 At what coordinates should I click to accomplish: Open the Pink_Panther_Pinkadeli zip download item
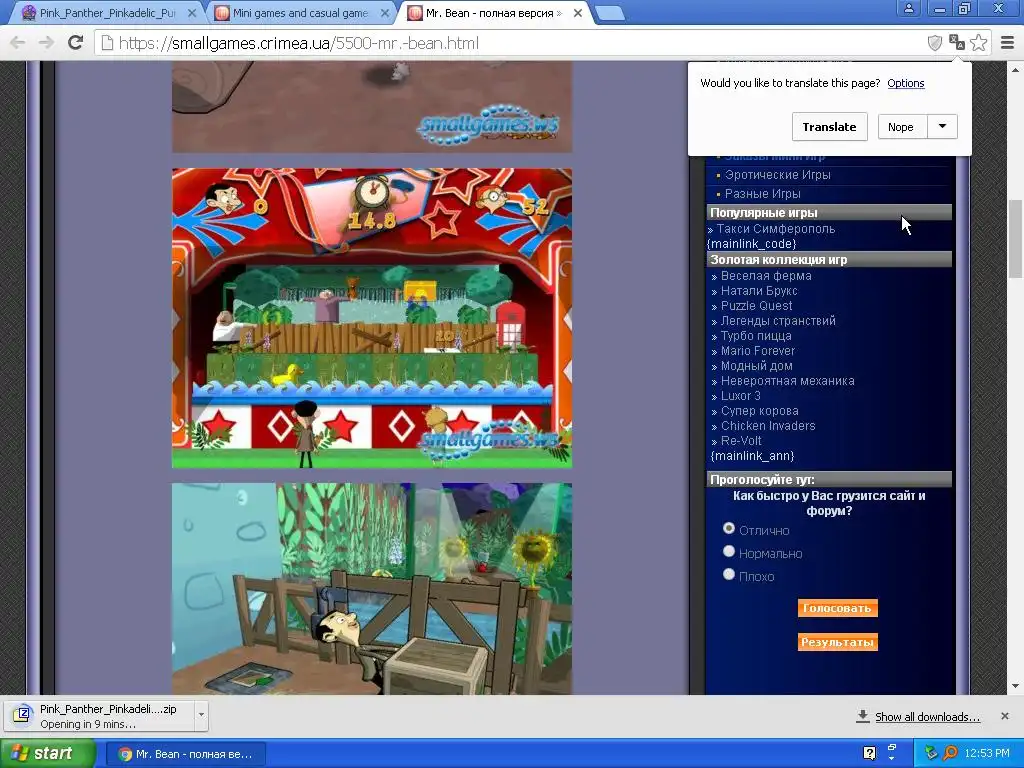point(99,716)
